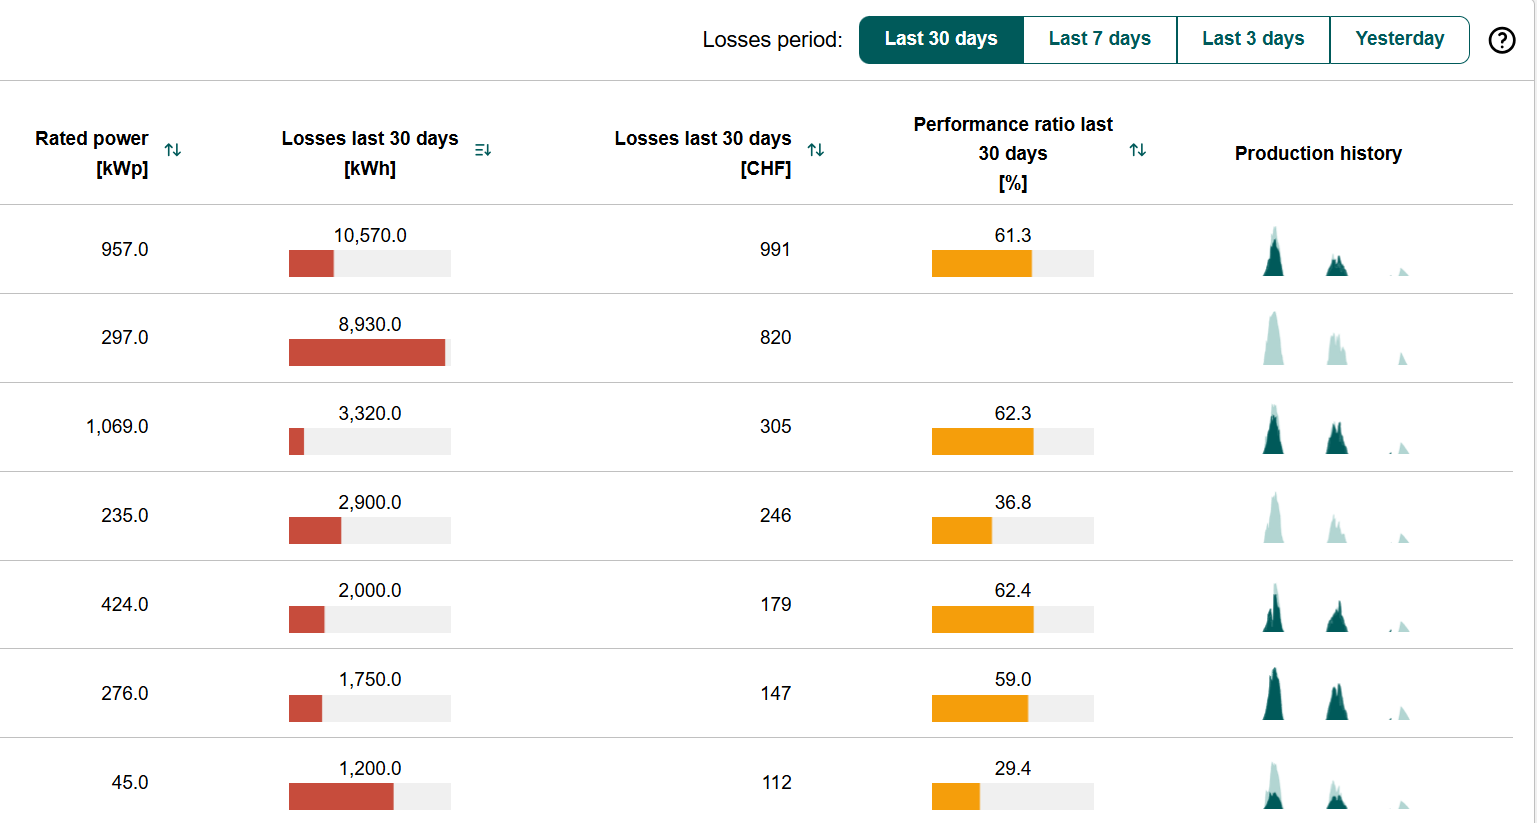Click the 29.4 performance ratio bar
1537x823 pixels.
click(x=1012, y=797)
